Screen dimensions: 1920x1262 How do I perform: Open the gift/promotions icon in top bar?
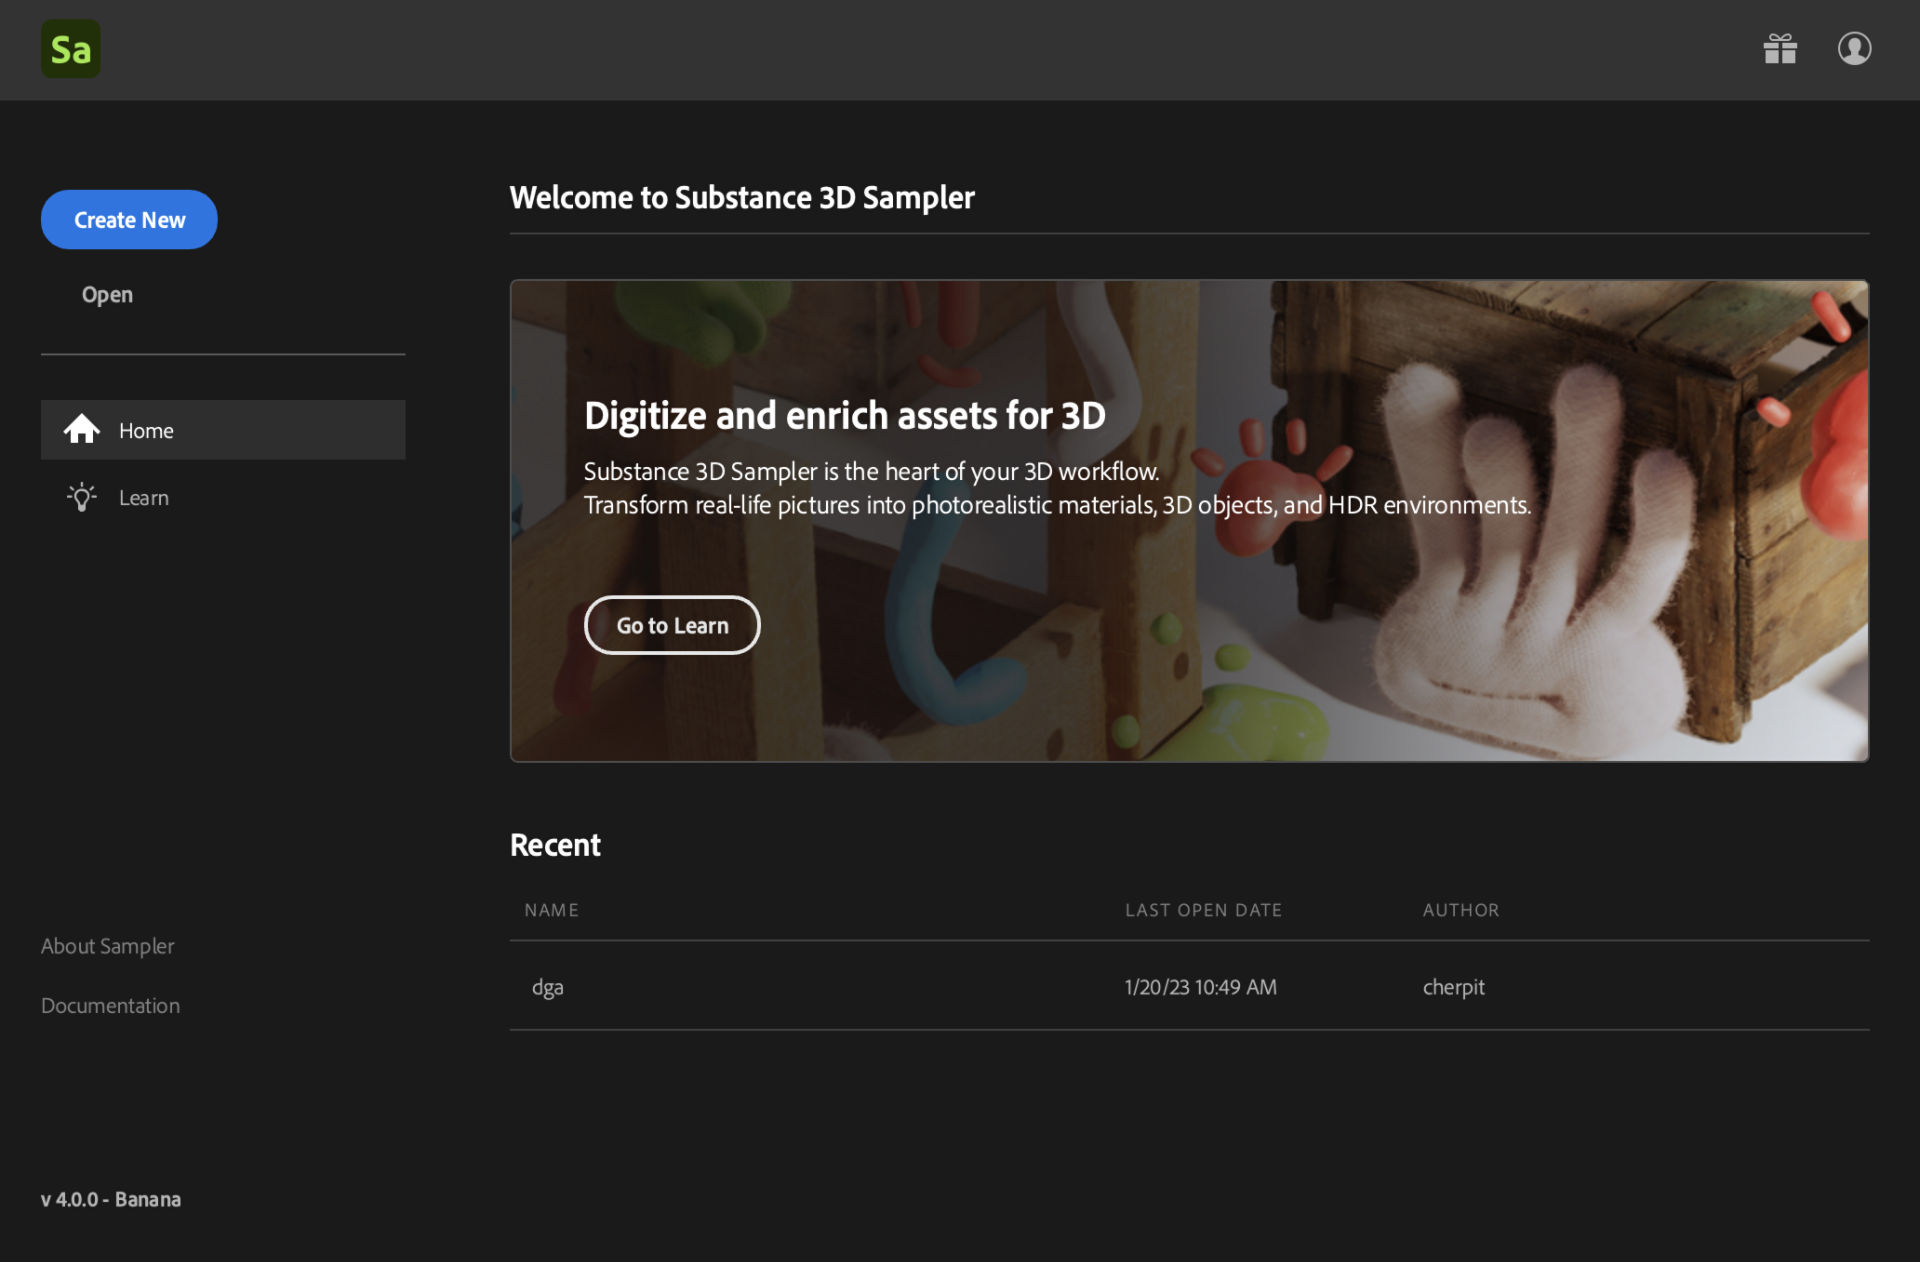(1780, 48)
